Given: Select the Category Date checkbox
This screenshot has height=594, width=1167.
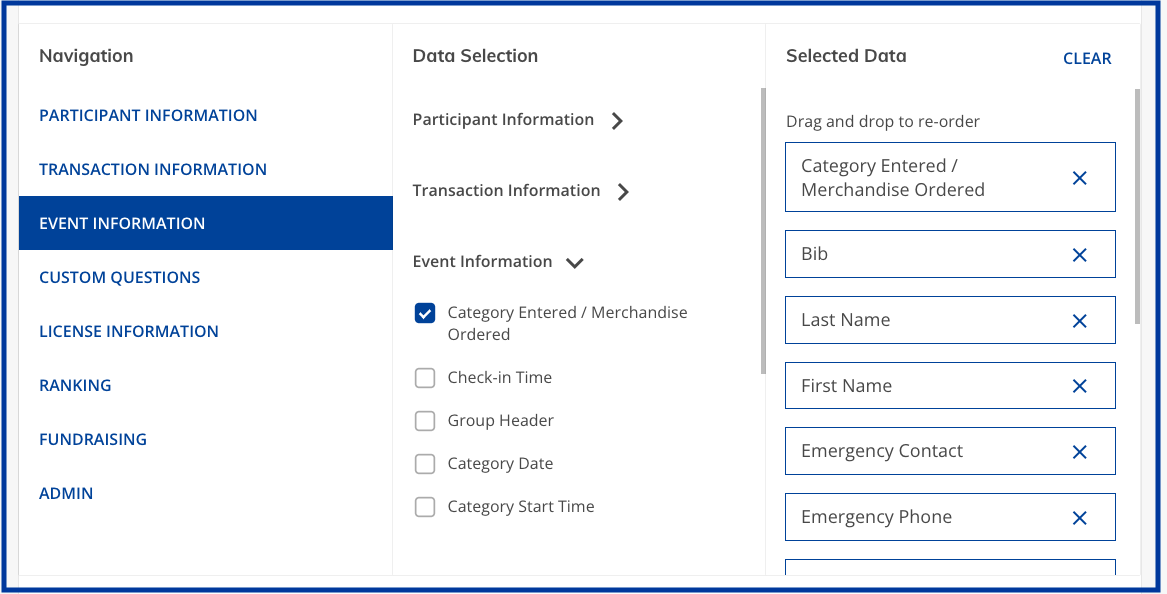Looking at the screenshot, I should click(x=425, y=464).
